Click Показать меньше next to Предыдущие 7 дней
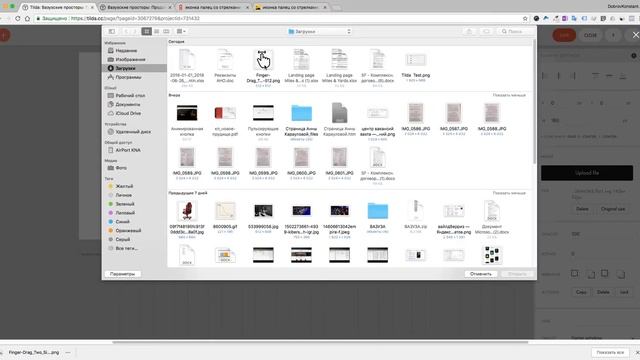Screen dimensions: 640x360 click(509, 193)
